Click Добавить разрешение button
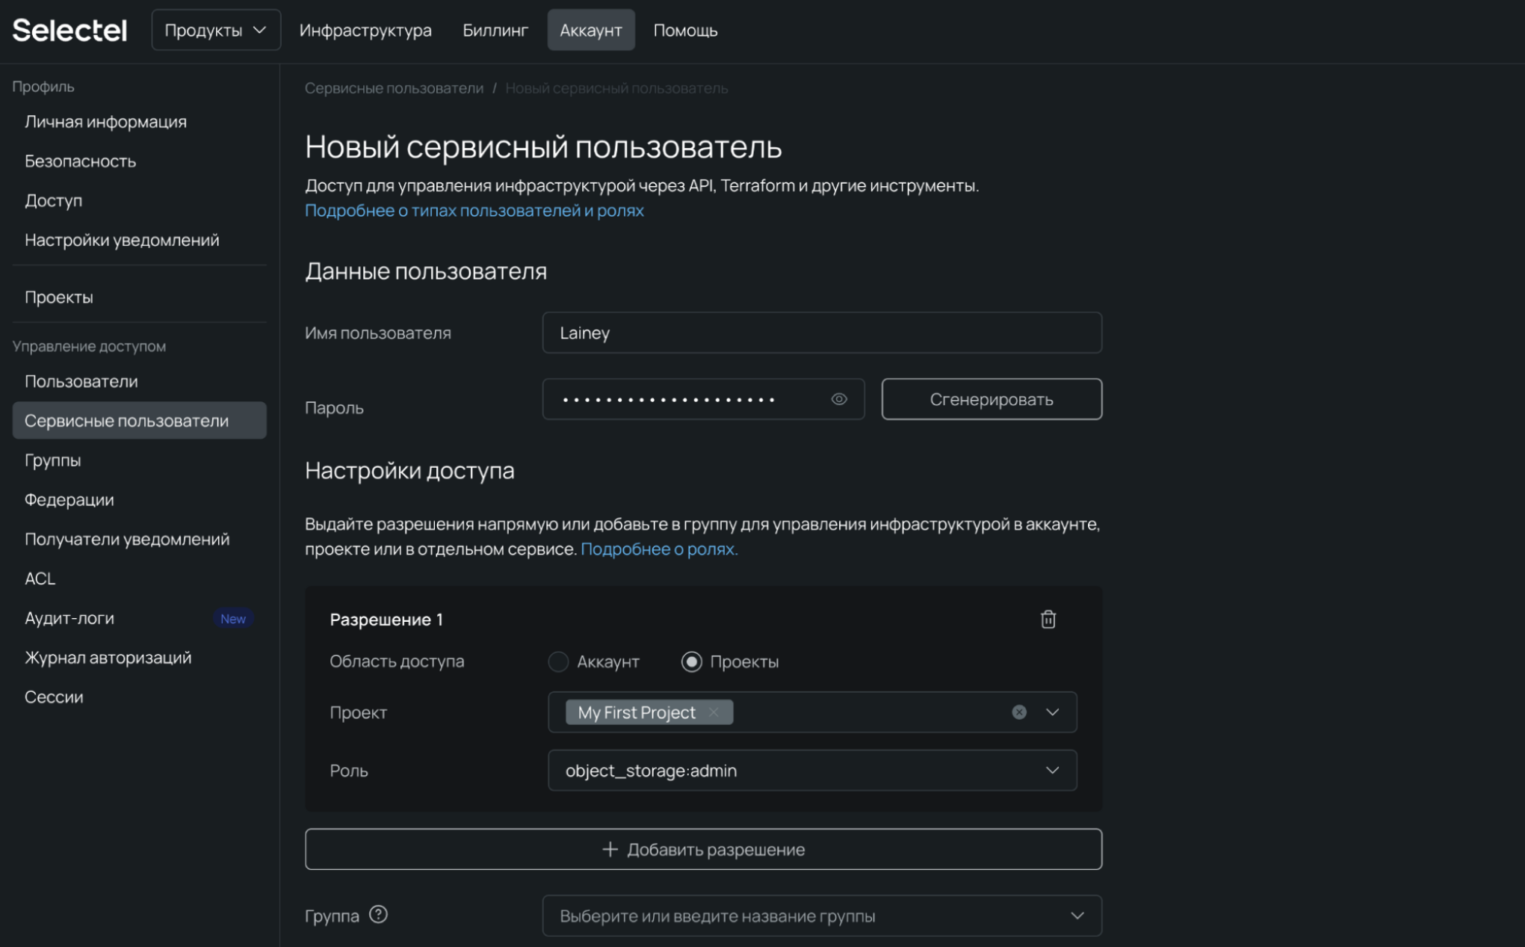Viewport: 1525px width, 947px height. pos(703,849)
